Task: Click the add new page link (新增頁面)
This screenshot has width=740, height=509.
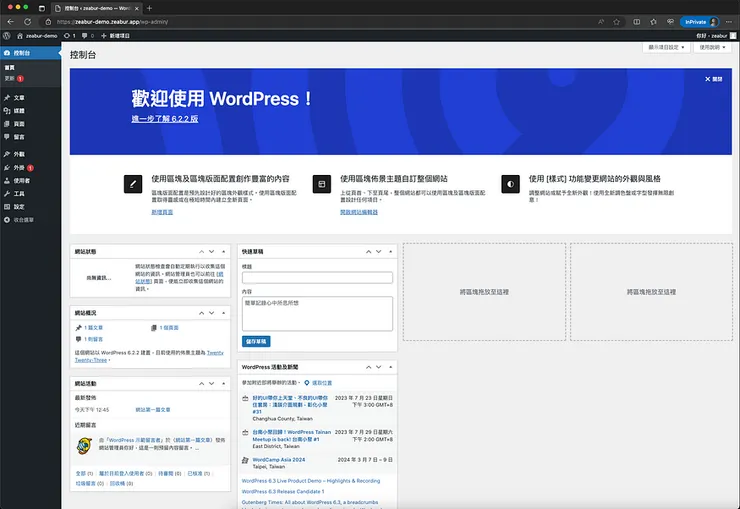Action: tap(162, 212)
